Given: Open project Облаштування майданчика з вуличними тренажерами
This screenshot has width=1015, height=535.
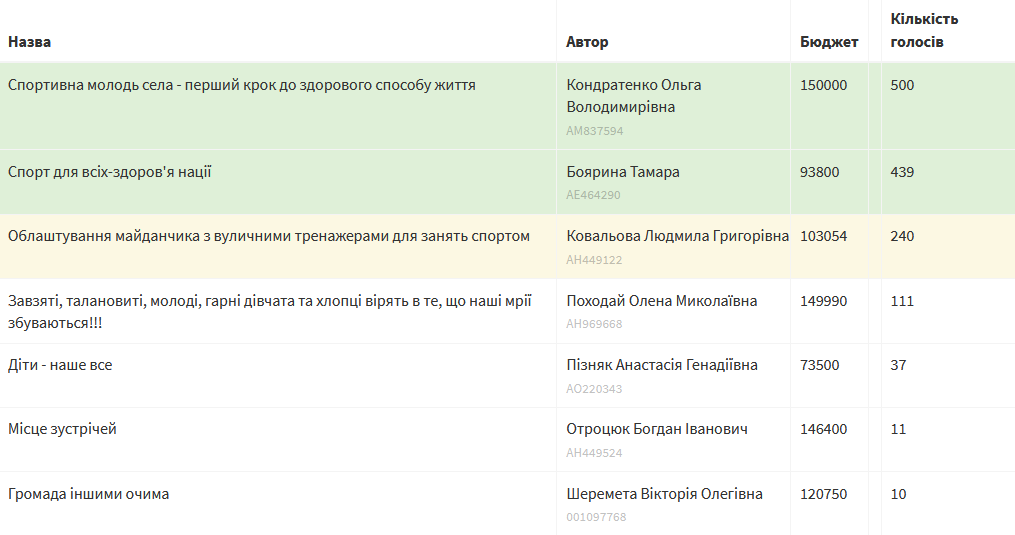Looking at the screenshot, I should 269,236.
